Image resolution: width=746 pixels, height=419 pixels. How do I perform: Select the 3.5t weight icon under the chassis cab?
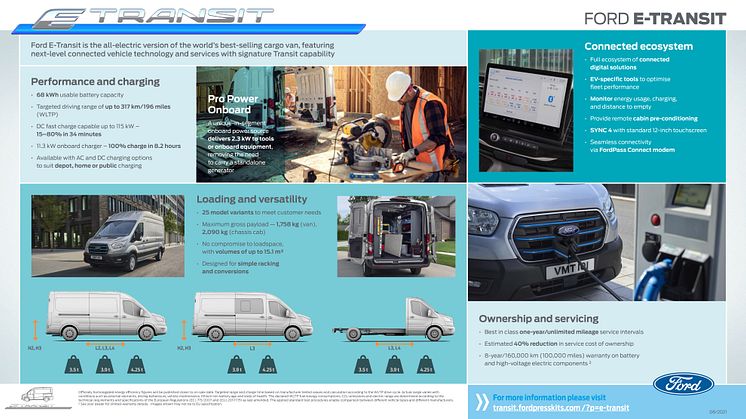point(363,364)
